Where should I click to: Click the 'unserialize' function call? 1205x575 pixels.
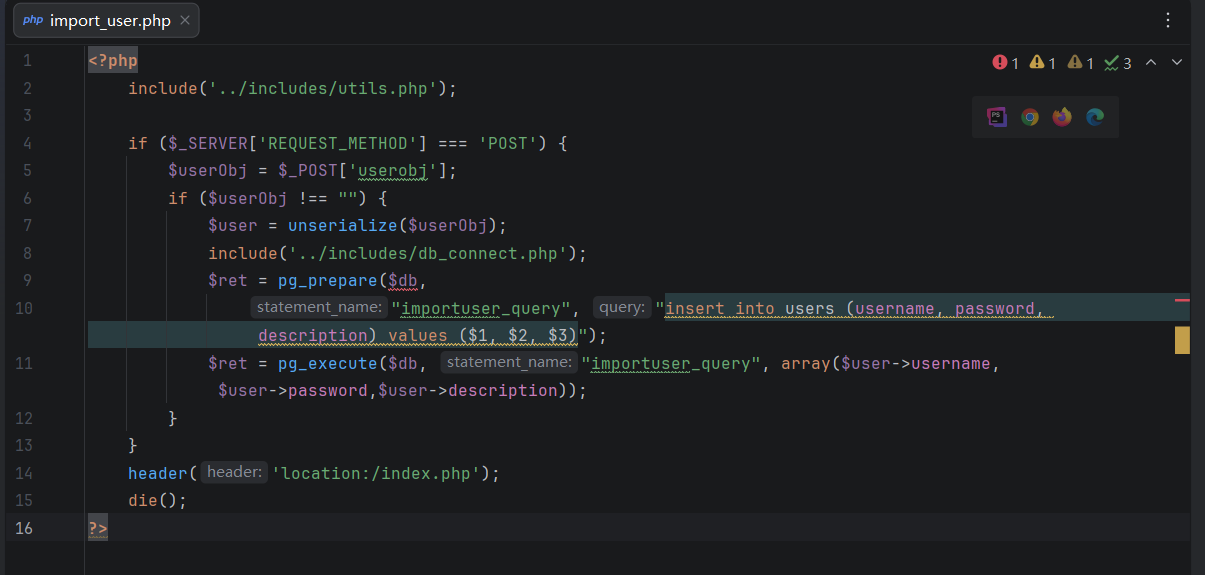click(x=342, y=225)
